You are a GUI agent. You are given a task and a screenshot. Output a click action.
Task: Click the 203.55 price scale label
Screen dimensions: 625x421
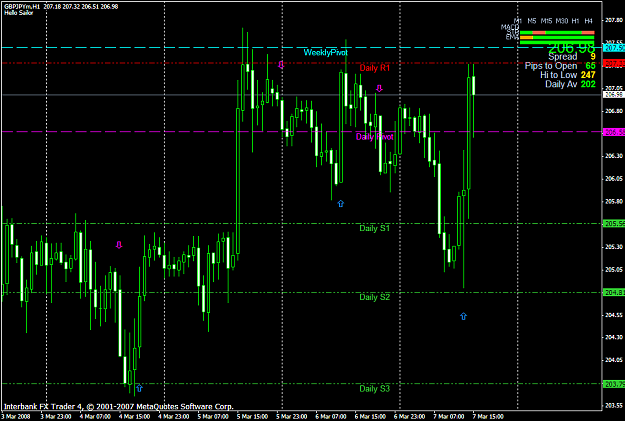click(x=614, y=406)
